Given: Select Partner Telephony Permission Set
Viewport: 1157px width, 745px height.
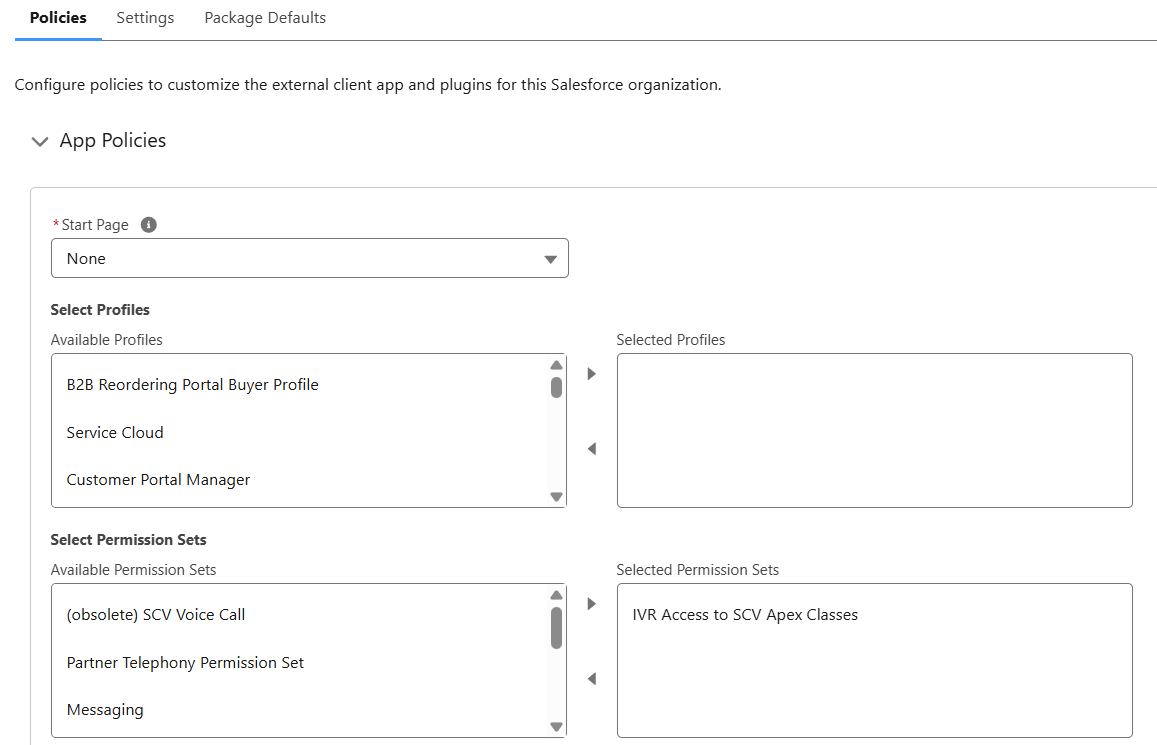Looking at the screenshot, I should (185, 662).
